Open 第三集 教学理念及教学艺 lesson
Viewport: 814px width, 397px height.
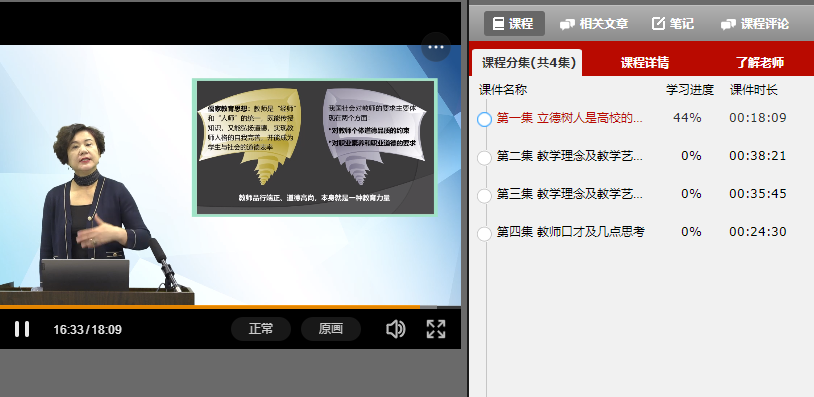click(x=569, y=194)
